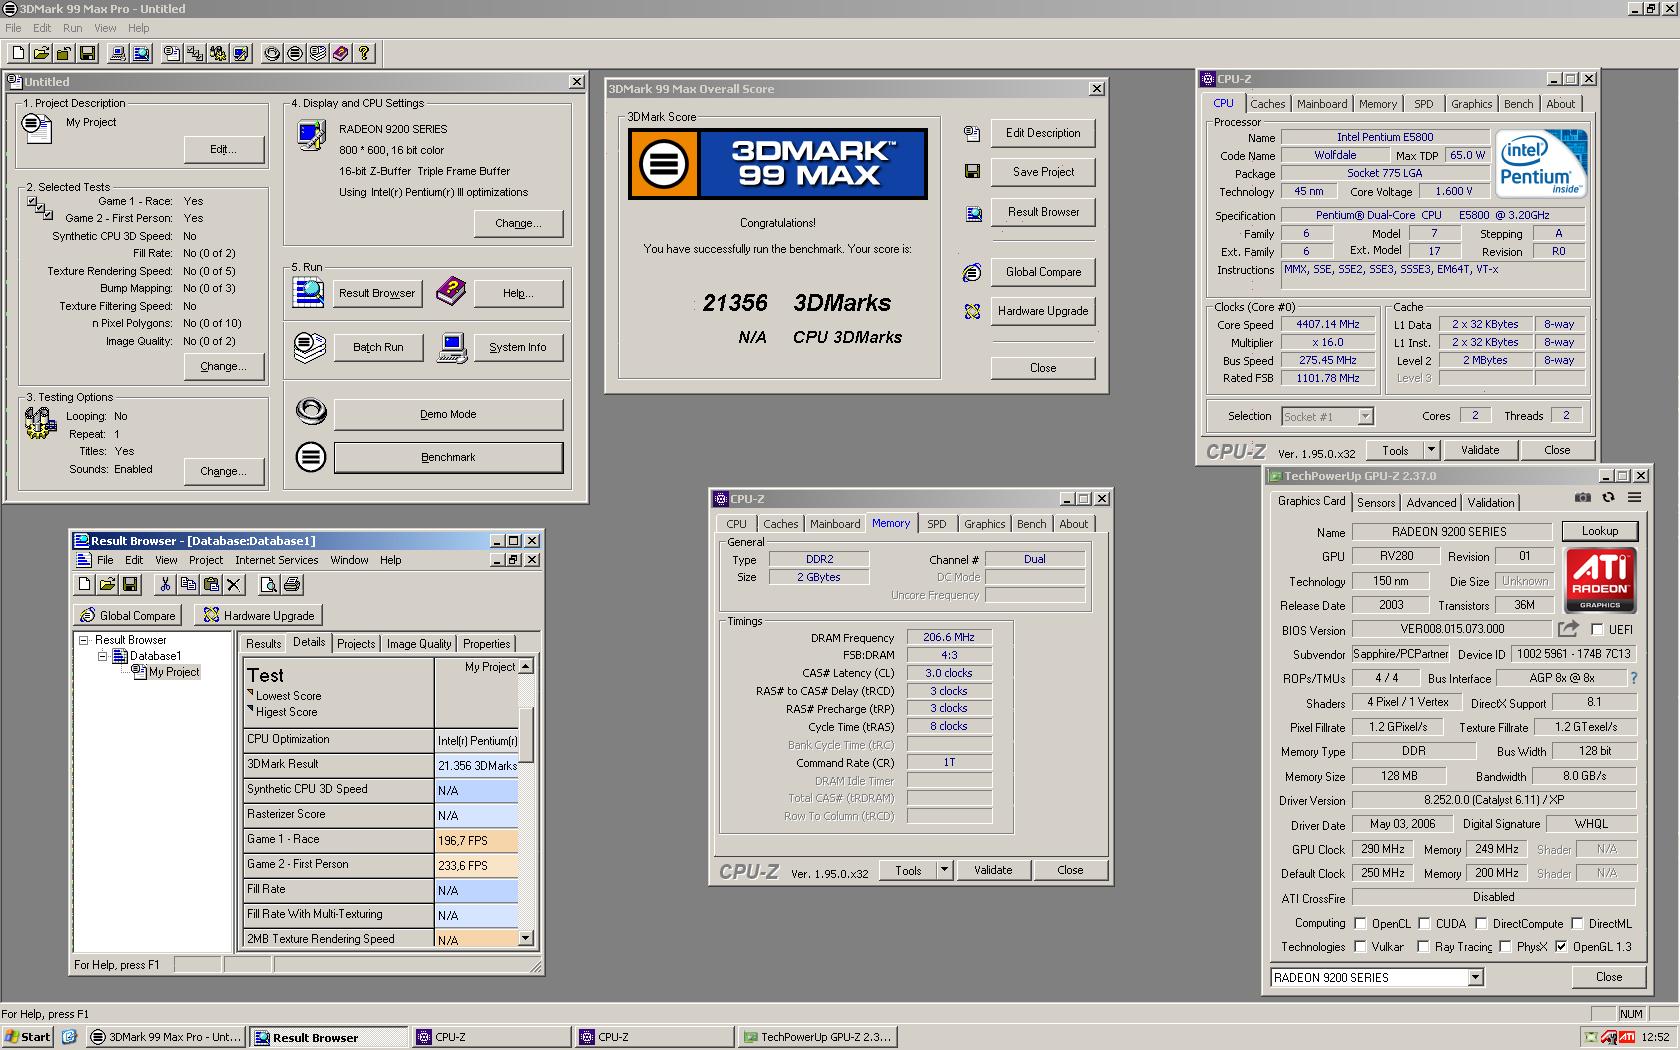The height and width of the screenshot is (1050, 1680).
Task: Click the Save floppy icon in Result Browser toolbar
Action: coord(130,584)
